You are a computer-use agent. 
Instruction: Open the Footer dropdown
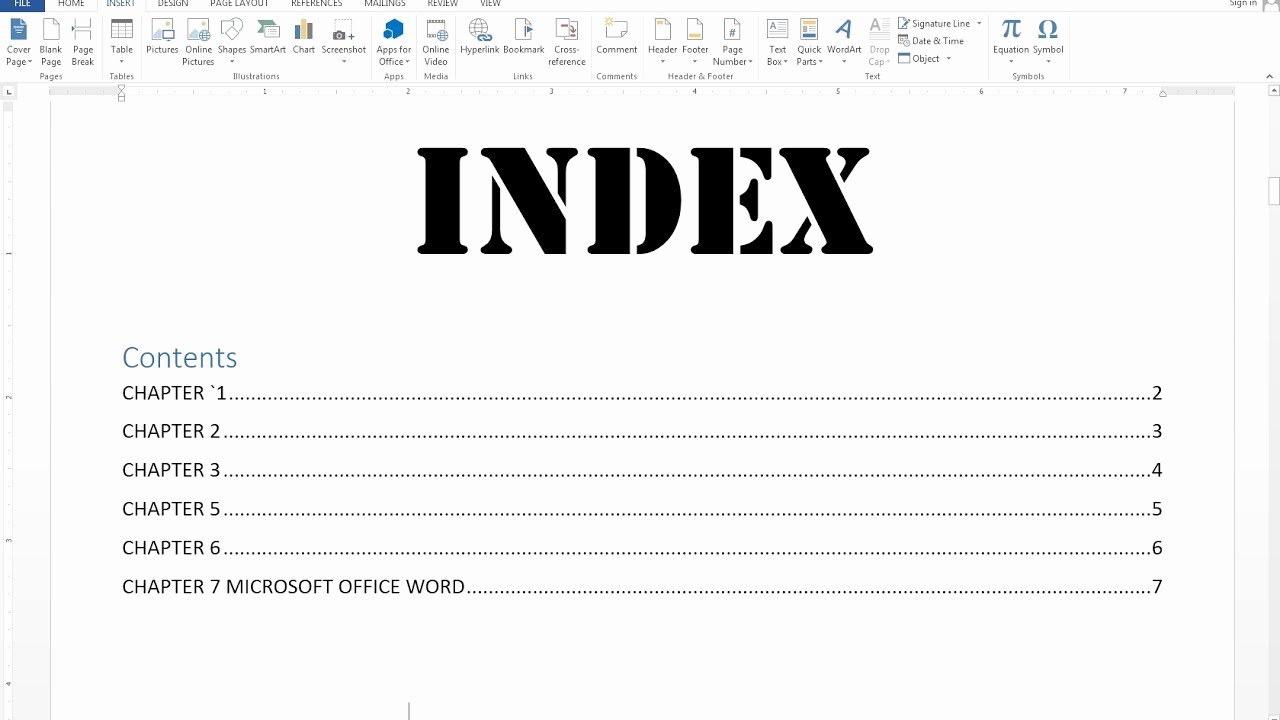(695, 42)
